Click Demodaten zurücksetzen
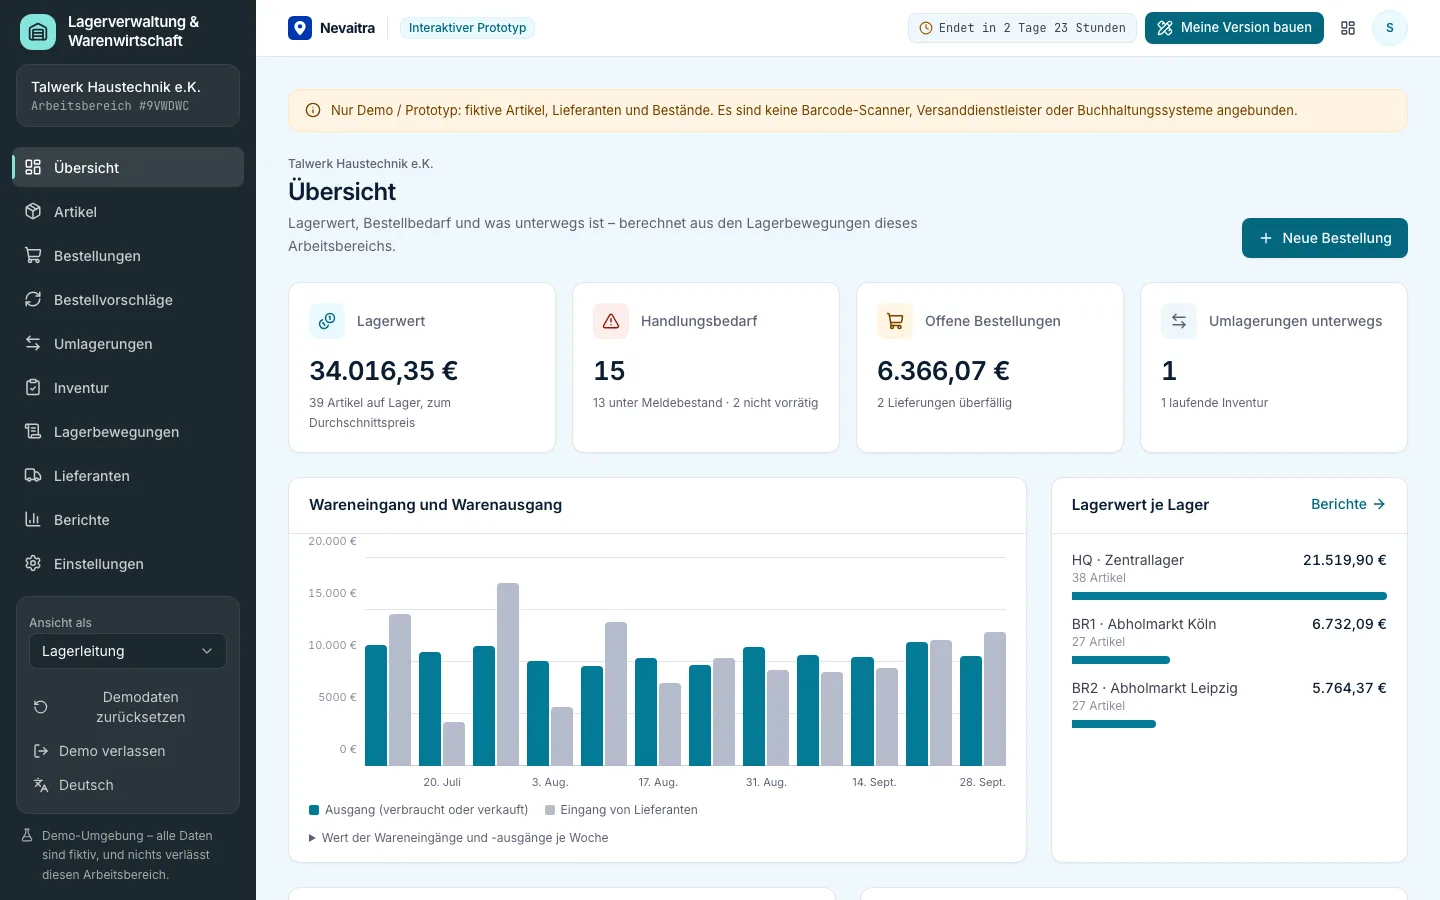This screenshot has height=900, width=1440. (x=128, y=707)
